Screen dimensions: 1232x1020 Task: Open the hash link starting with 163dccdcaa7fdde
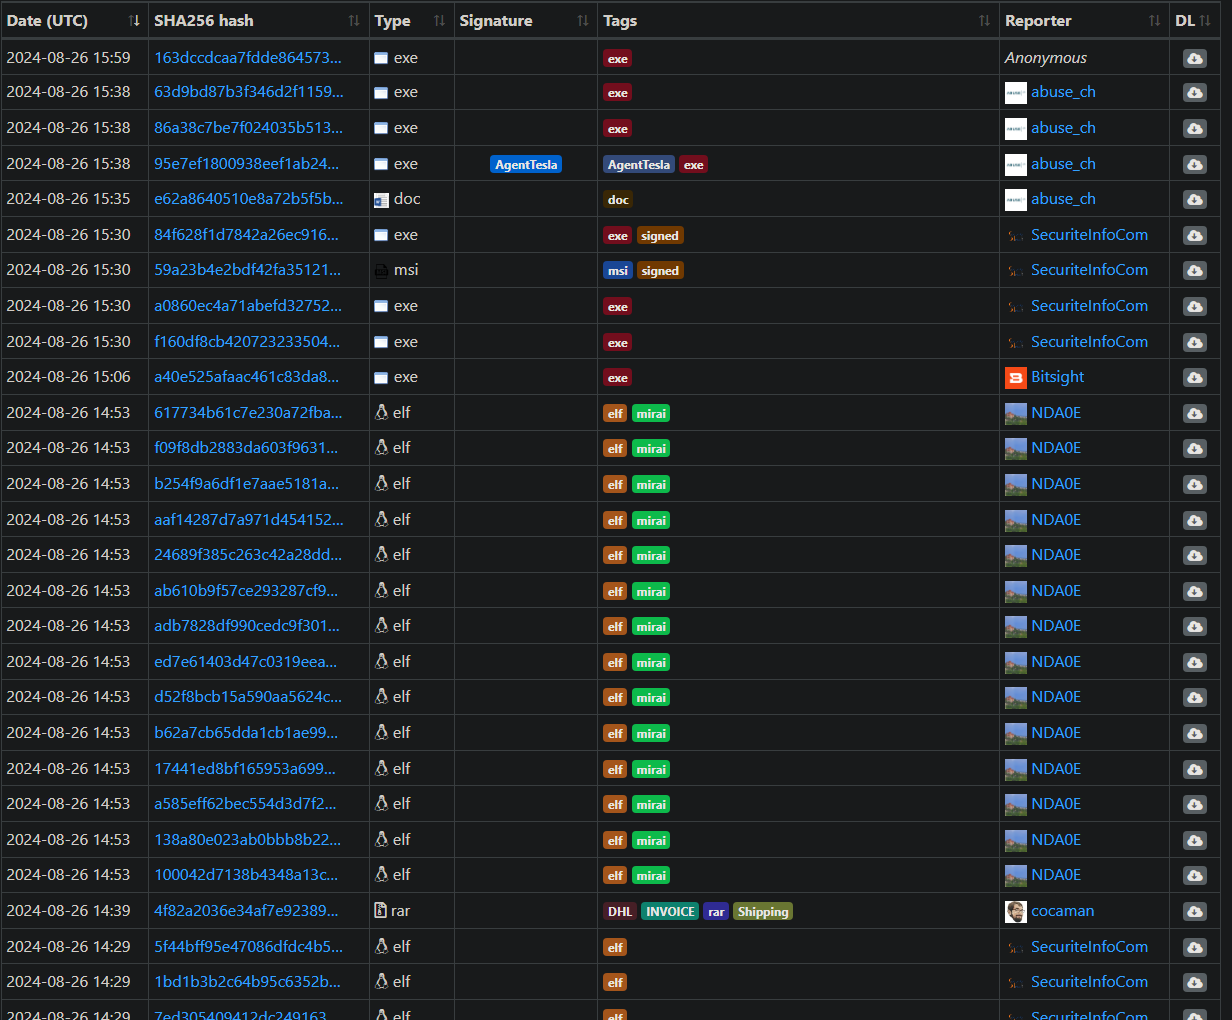pos(247,57)
